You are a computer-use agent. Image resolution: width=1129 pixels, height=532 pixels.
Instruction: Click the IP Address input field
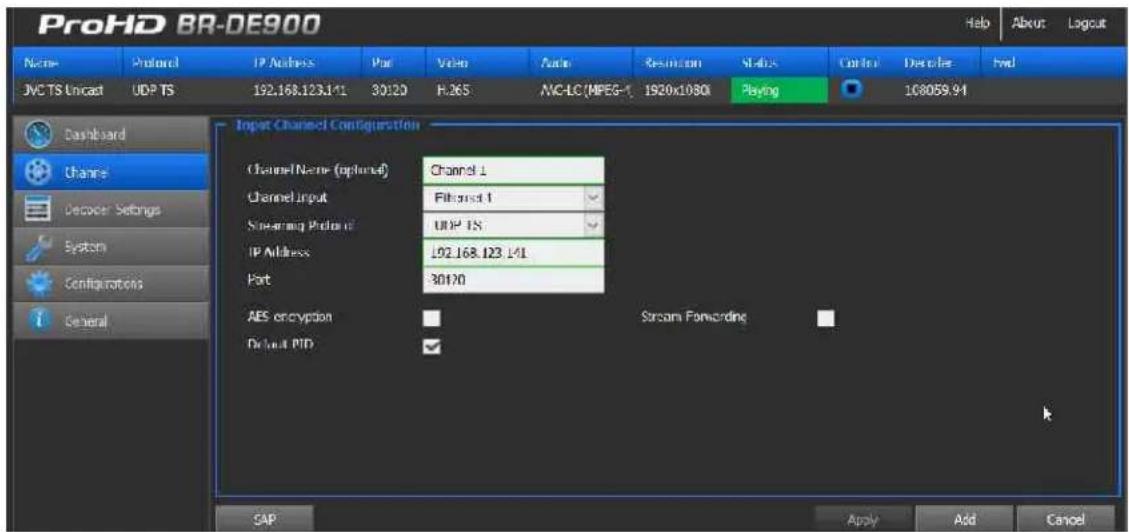pyautogui.click(x=513, y=253)
